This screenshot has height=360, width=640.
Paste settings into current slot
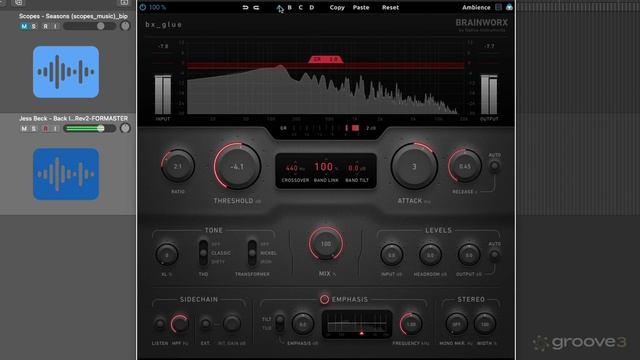coord(361,7)
